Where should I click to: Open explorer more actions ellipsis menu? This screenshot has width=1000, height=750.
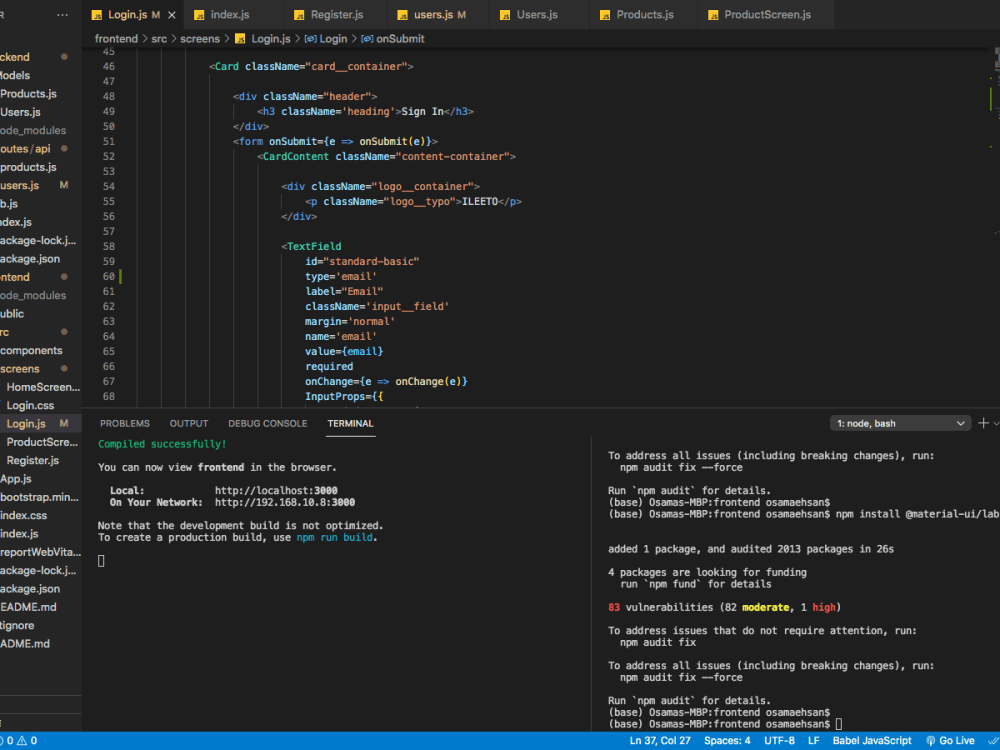pos(63,15)
